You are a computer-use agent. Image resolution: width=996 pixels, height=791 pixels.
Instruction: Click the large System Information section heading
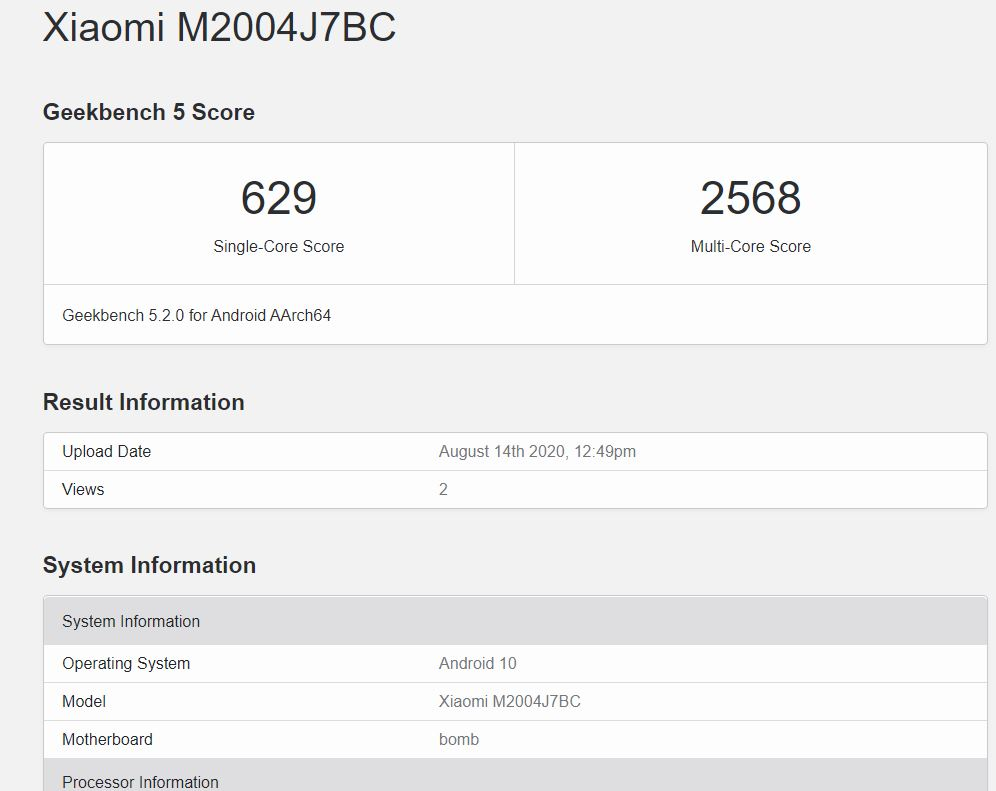[149, 565]
